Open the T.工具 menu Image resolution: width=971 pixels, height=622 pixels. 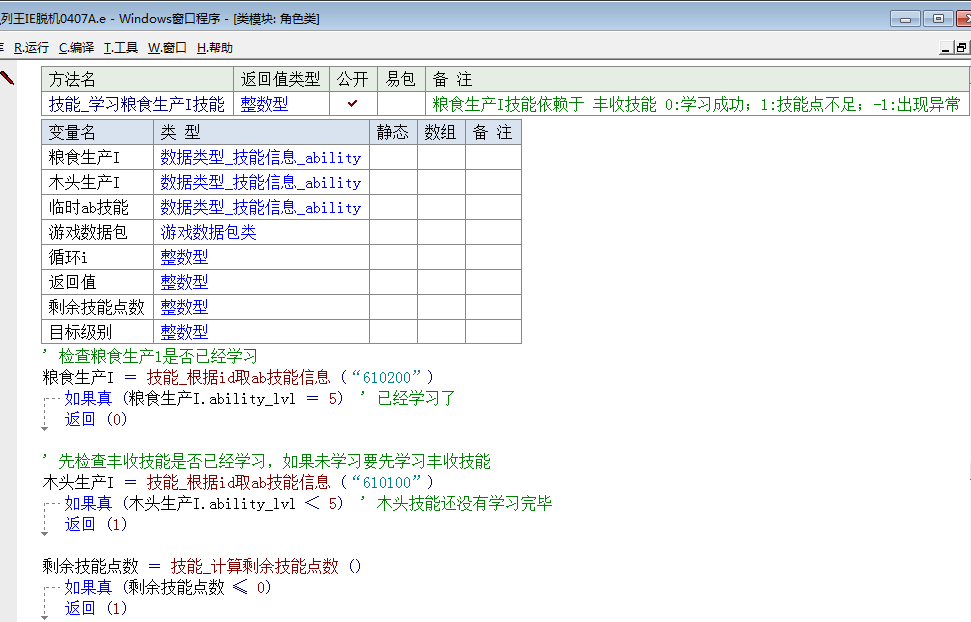click(121, 47)
